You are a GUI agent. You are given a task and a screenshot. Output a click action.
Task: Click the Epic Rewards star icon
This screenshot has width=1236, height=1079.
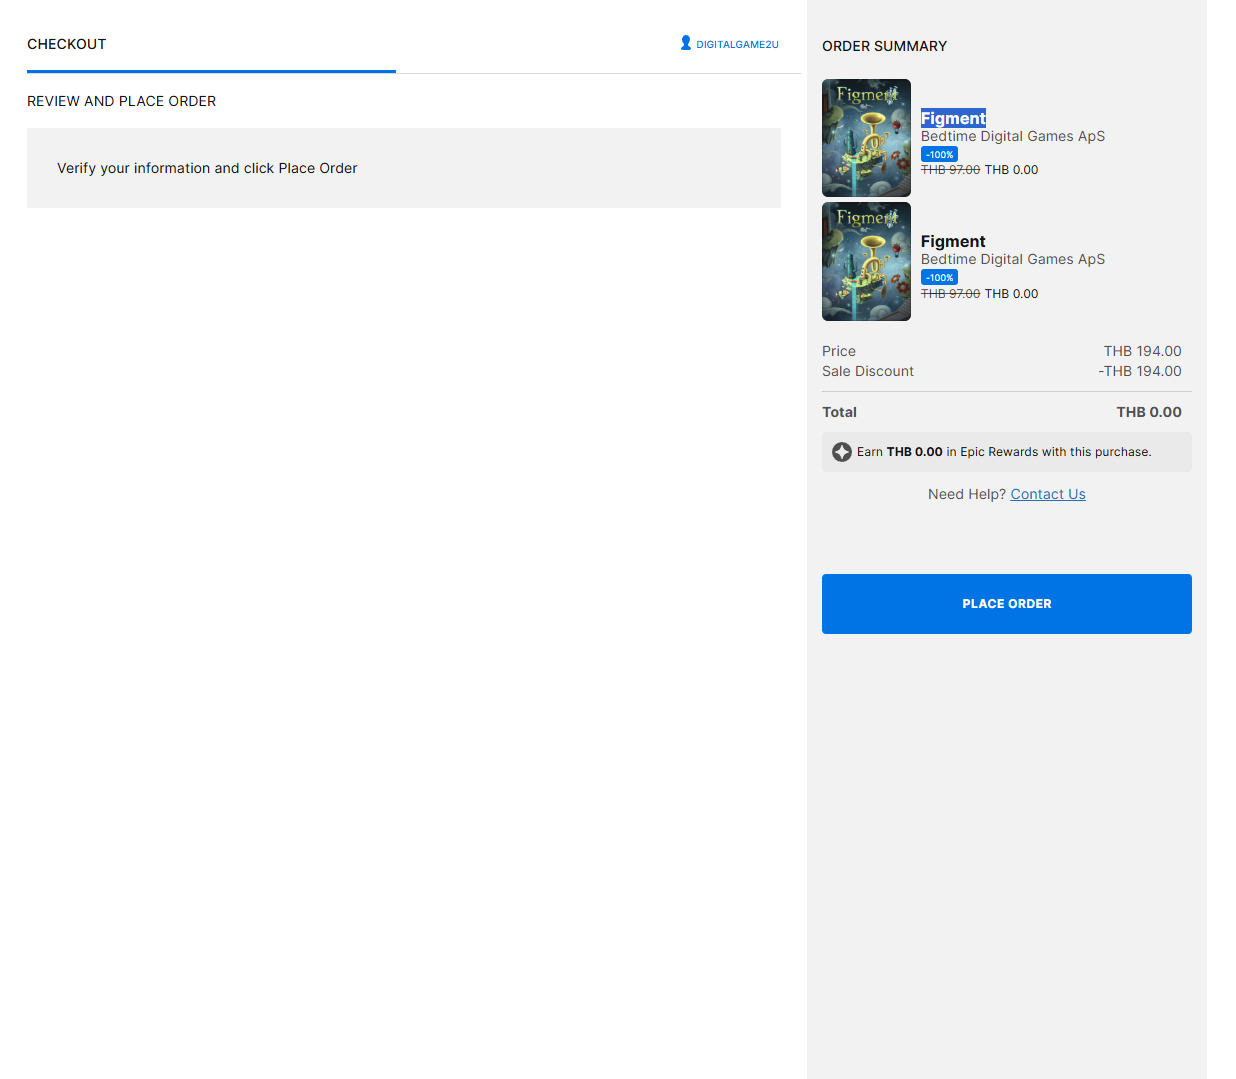842,452
